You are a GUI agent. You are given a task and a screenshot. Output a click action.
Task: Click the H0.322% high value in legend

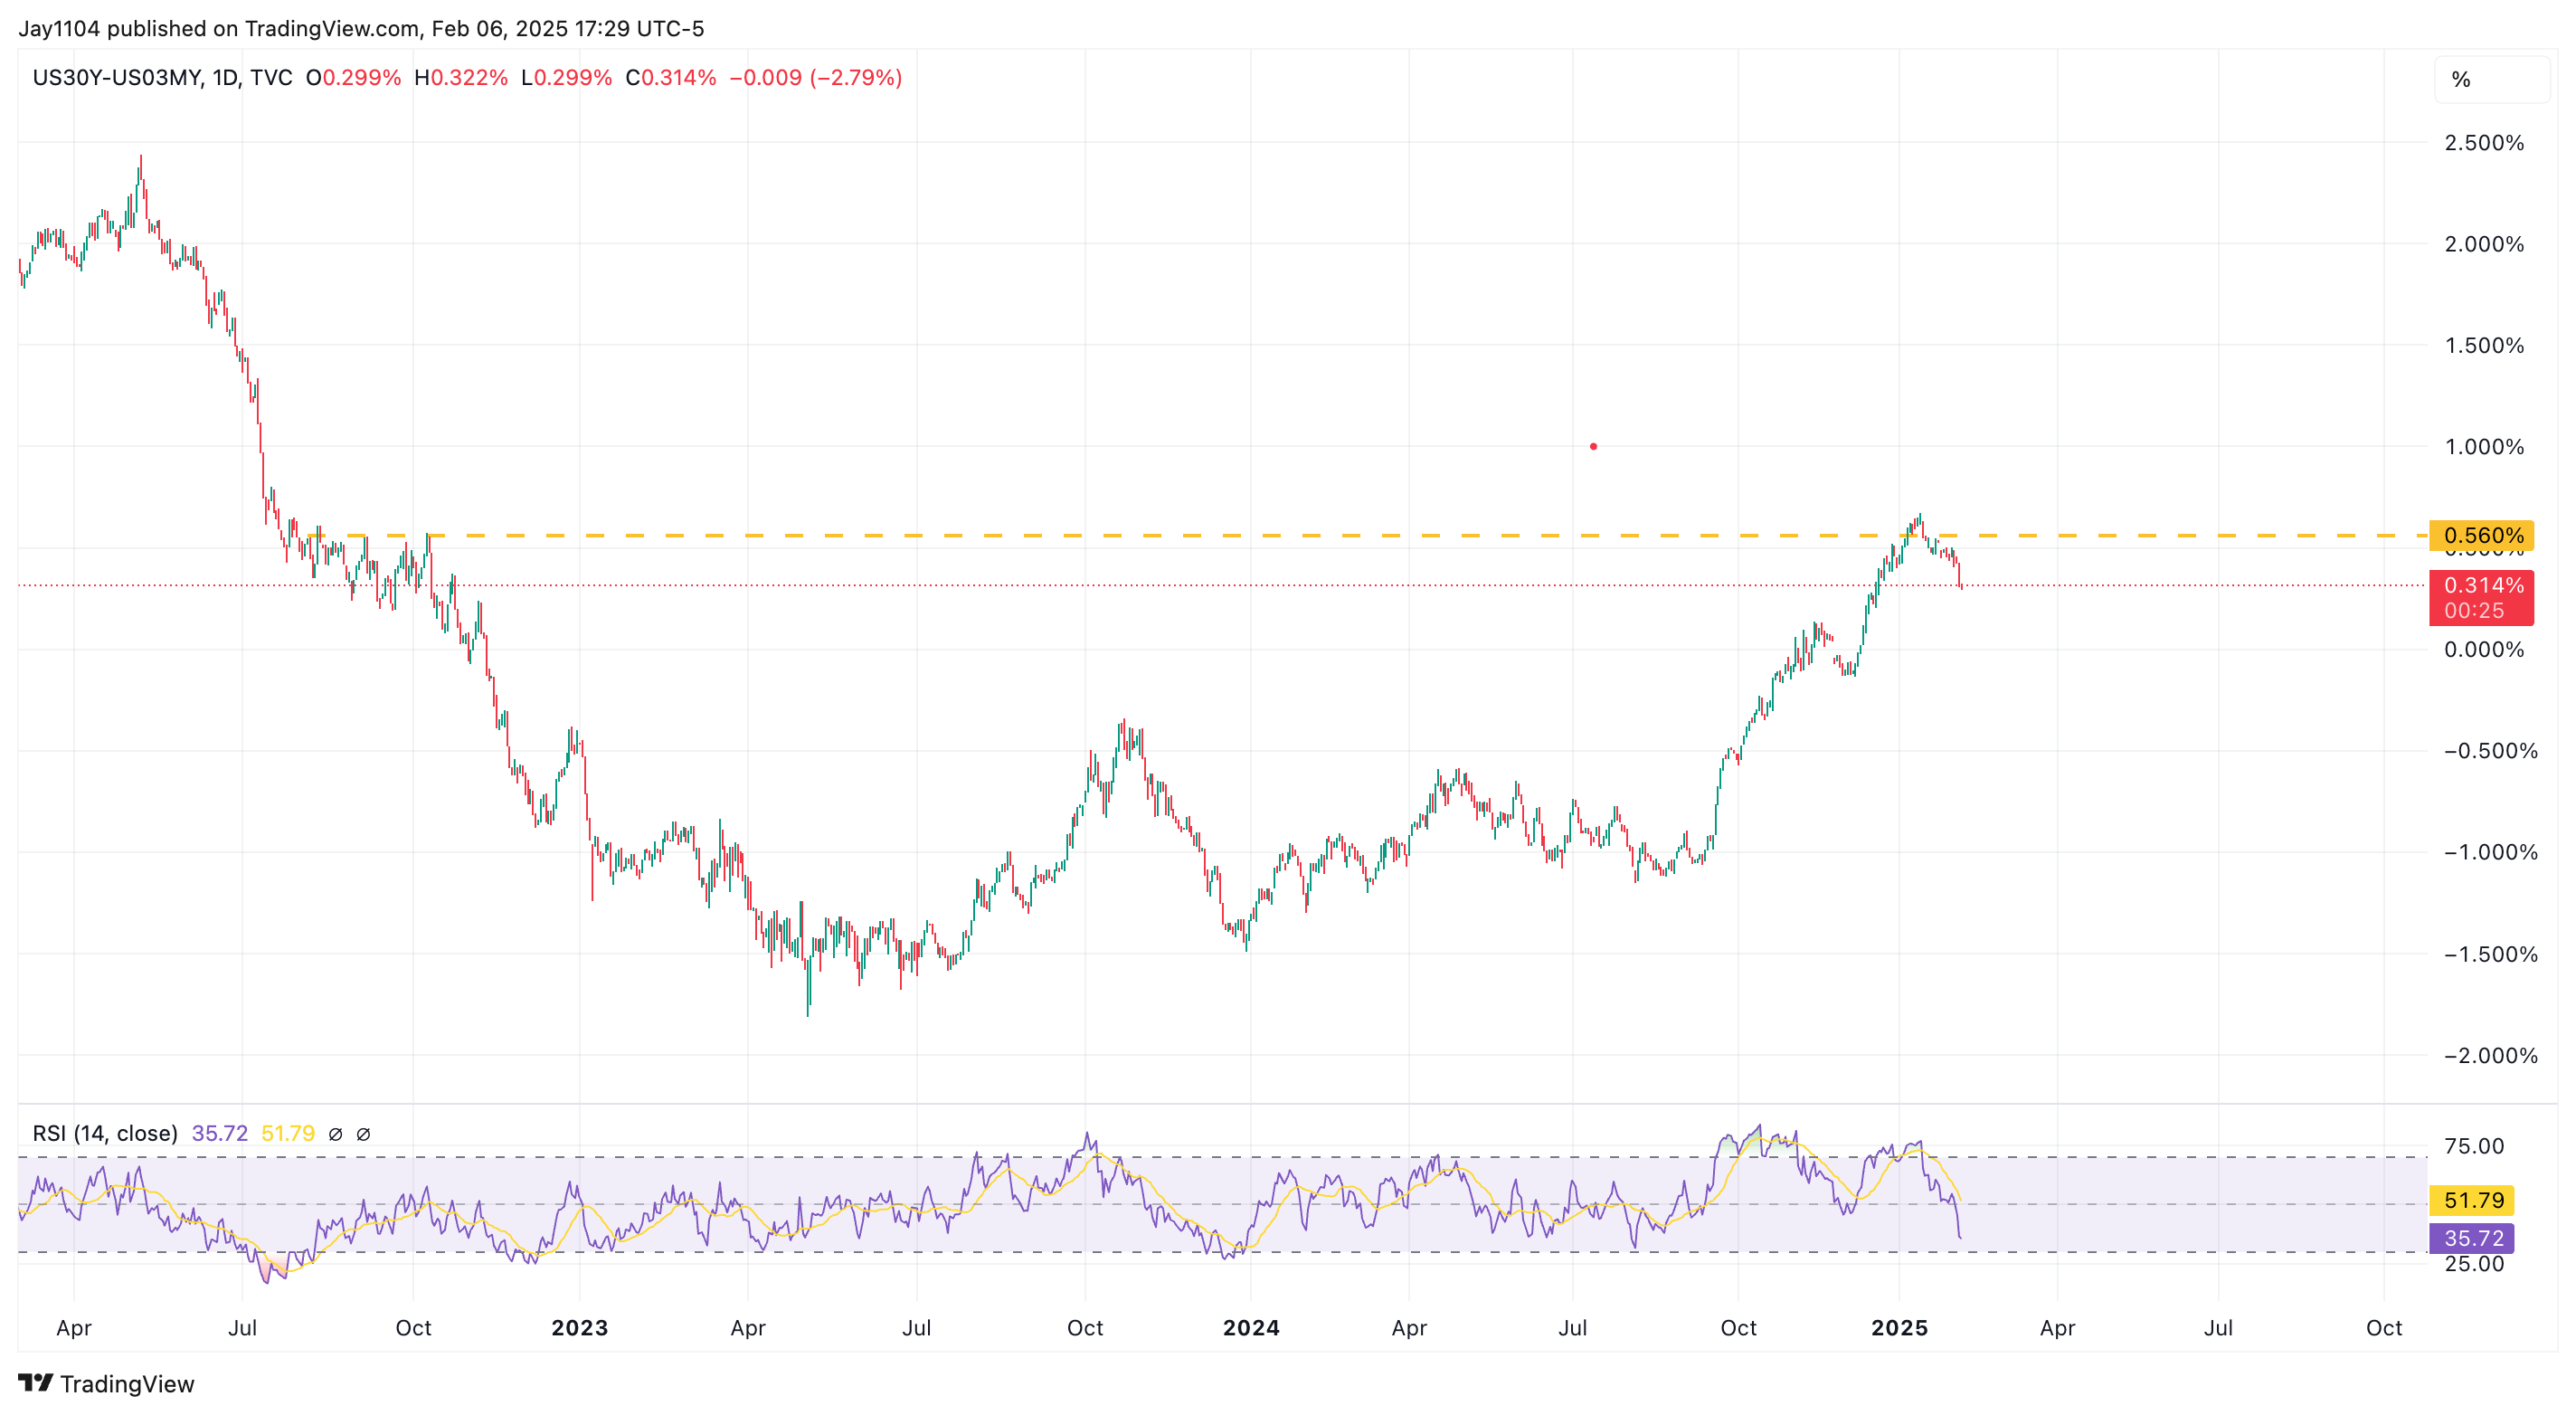tap(461, 78)
